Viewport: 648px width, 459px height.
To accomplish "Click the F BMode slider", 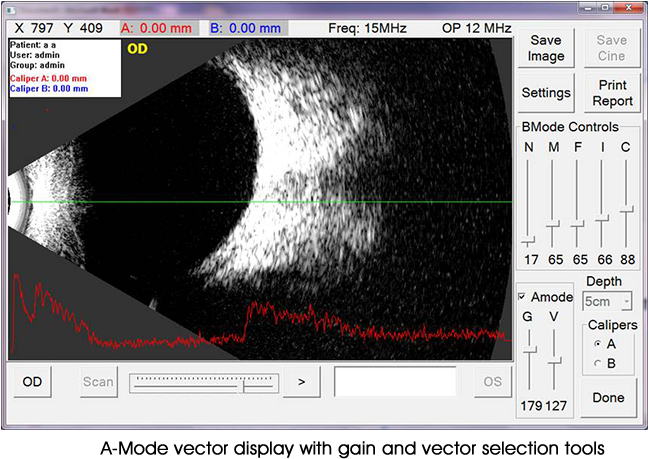I will pyautogui.click(x=578, y=225).
